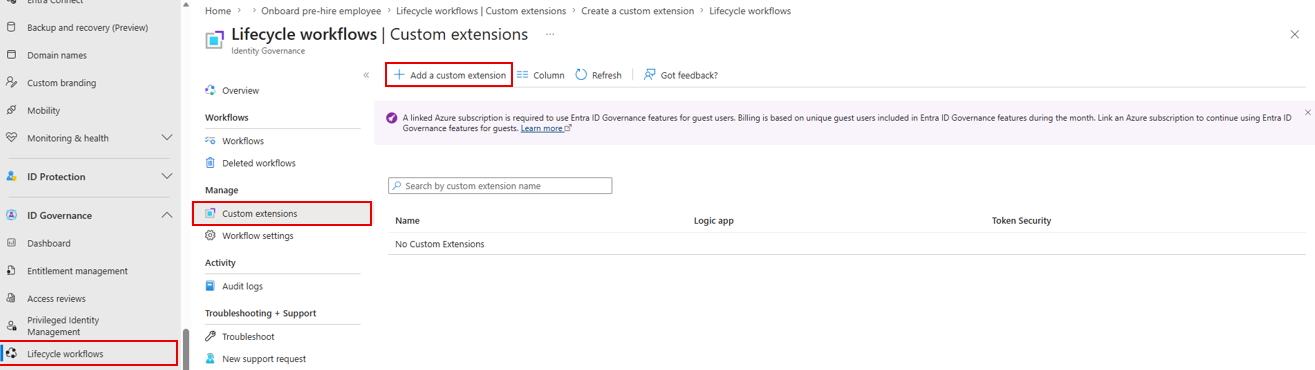Close the Lifecycle workflows blade

click(x=1295, y=34)
